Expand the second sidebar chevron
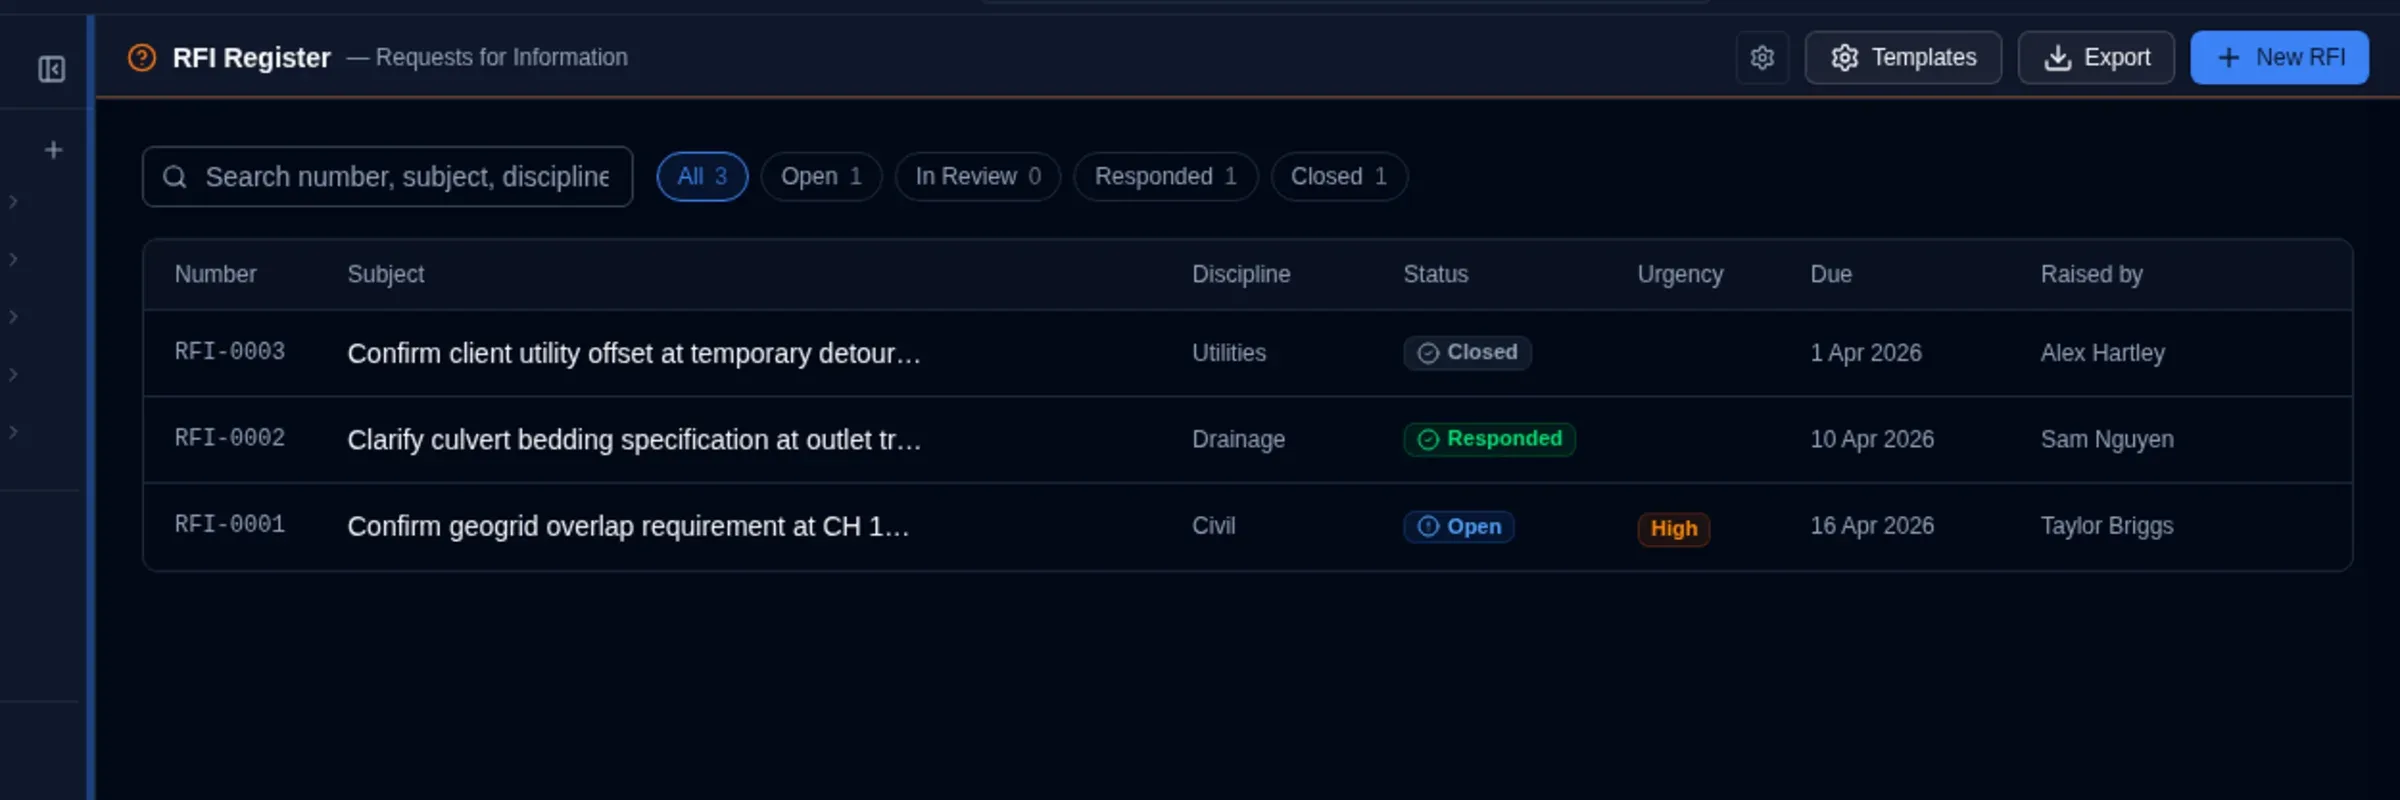Screen dimensions: 2400x800 click(13, 260)
